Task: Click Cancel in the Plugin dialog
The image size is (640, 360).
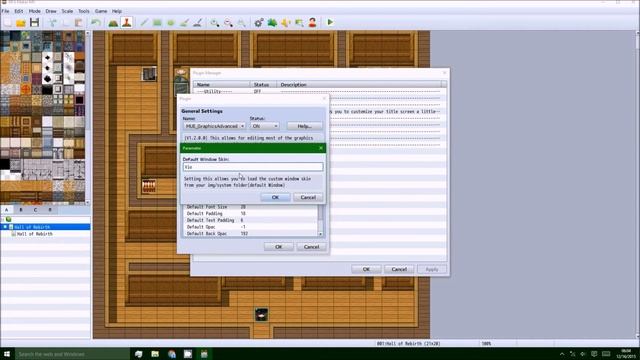Action: pos(311,247)
